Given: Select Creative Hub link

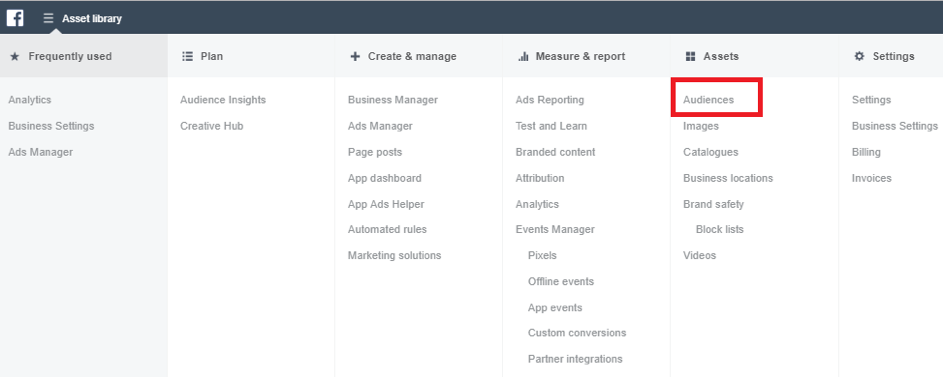Looking at the screenshot, I should point(212,126).
